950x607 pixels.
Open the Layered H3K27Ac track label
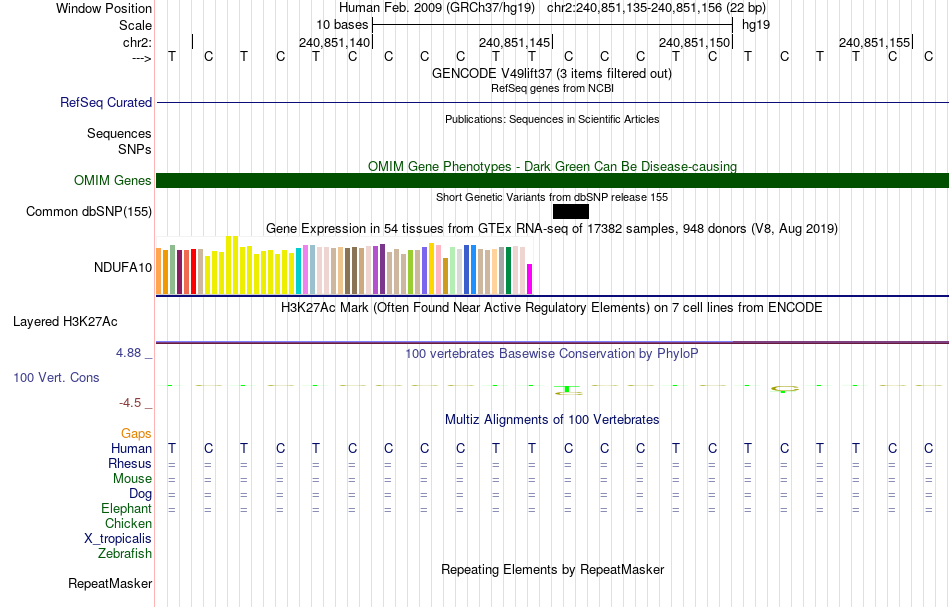[x=65, y=322]
